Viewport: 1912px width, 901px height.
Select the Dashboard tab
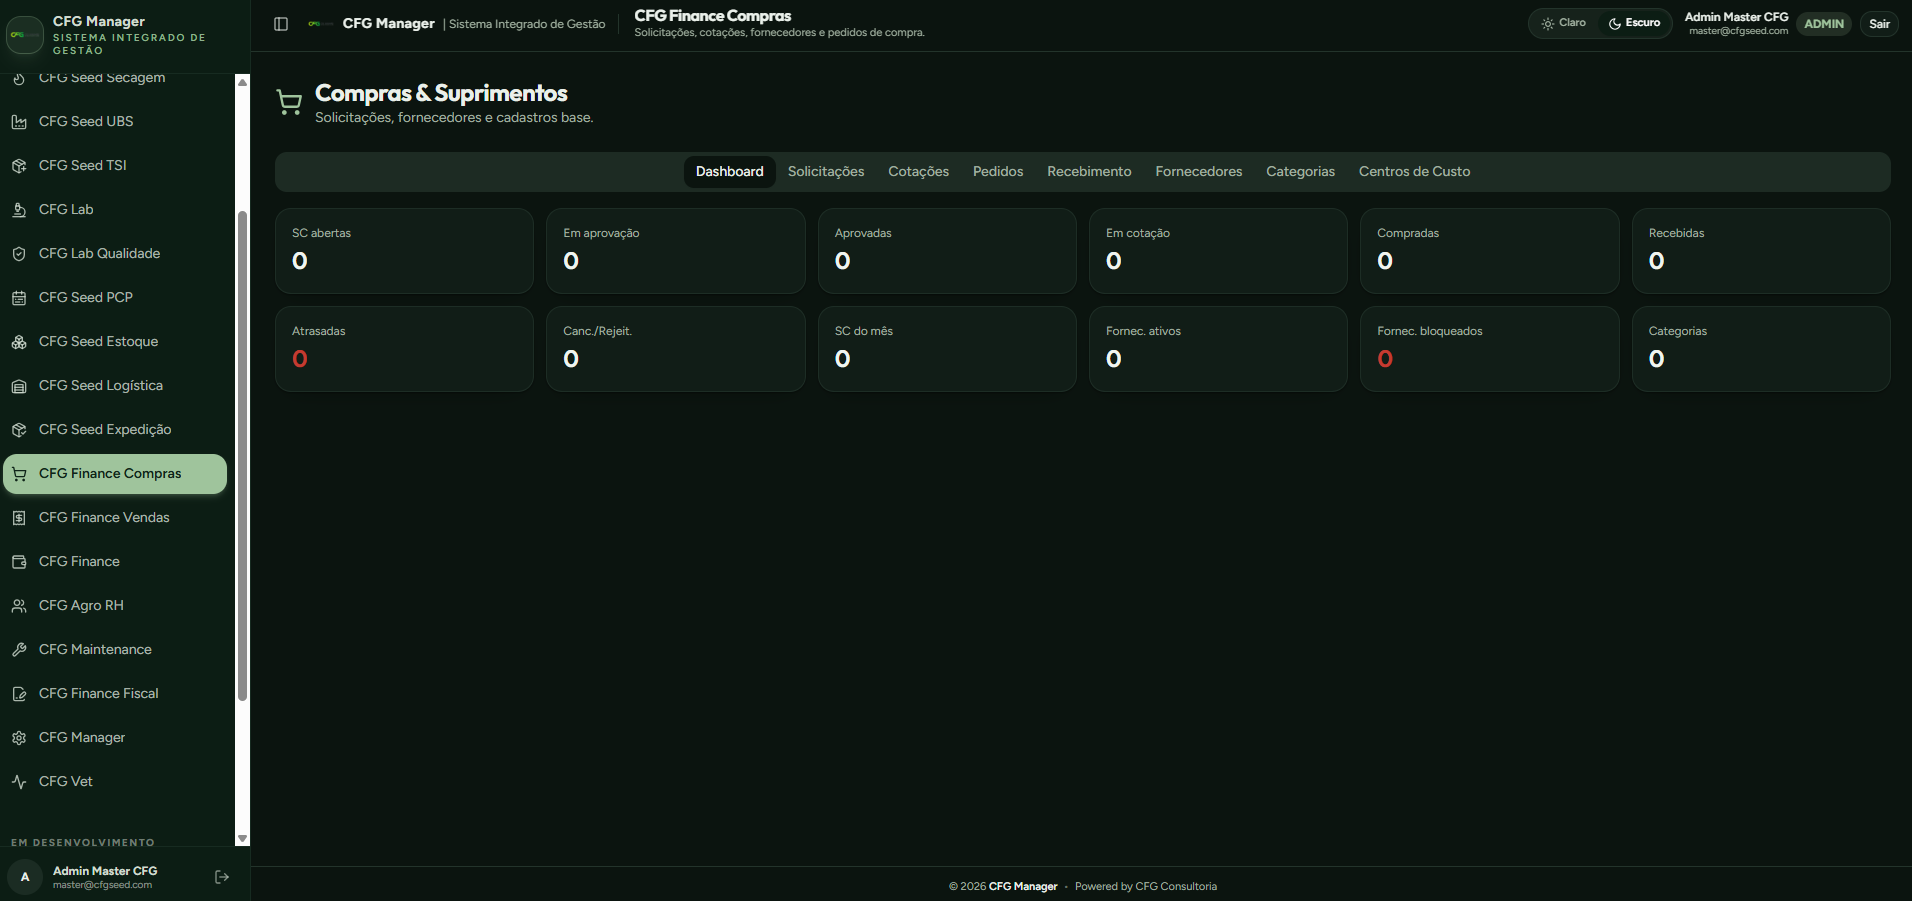[730, 172]
